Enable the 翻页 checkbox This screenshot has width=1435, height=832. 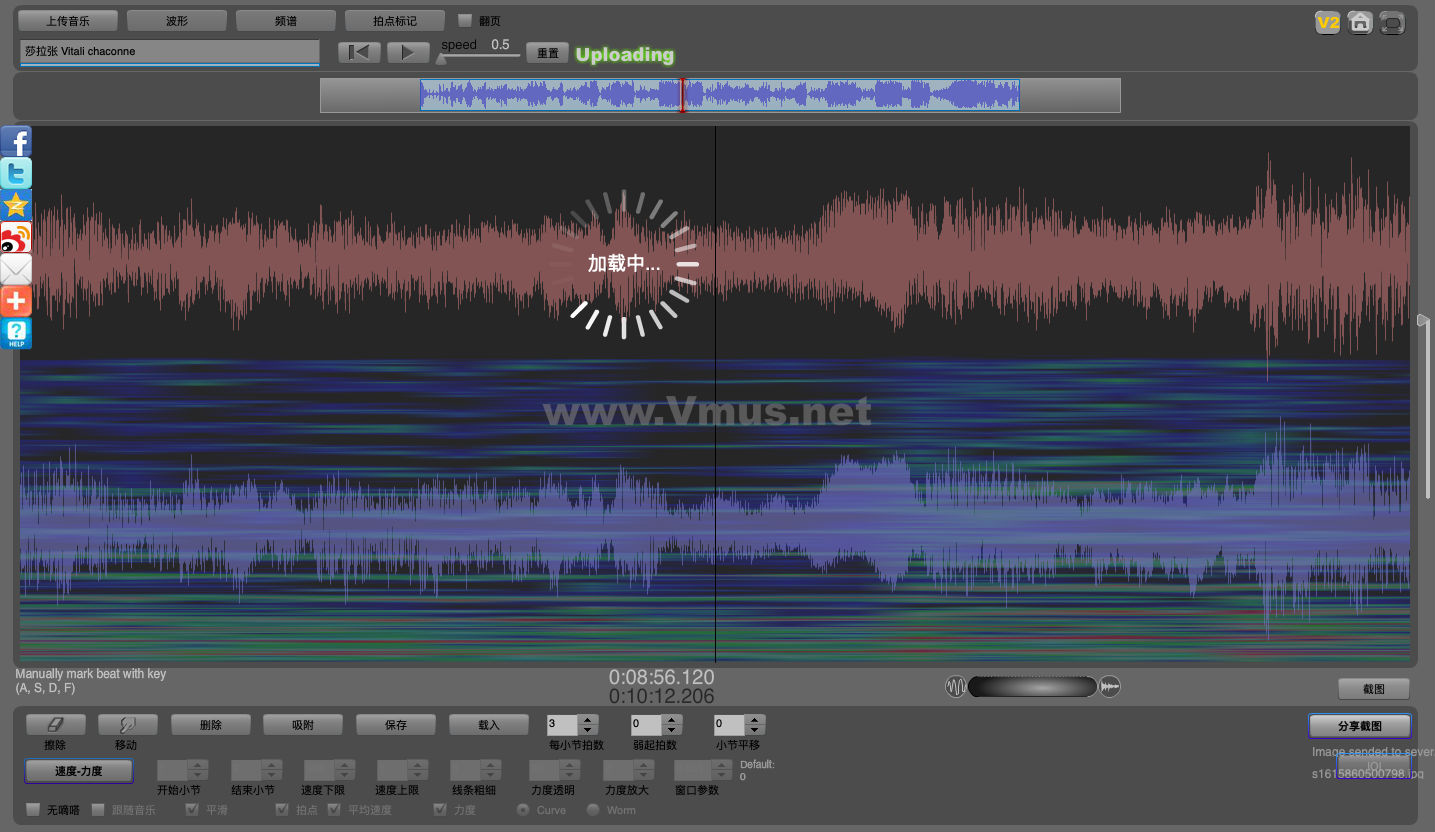tap(465, 21)
